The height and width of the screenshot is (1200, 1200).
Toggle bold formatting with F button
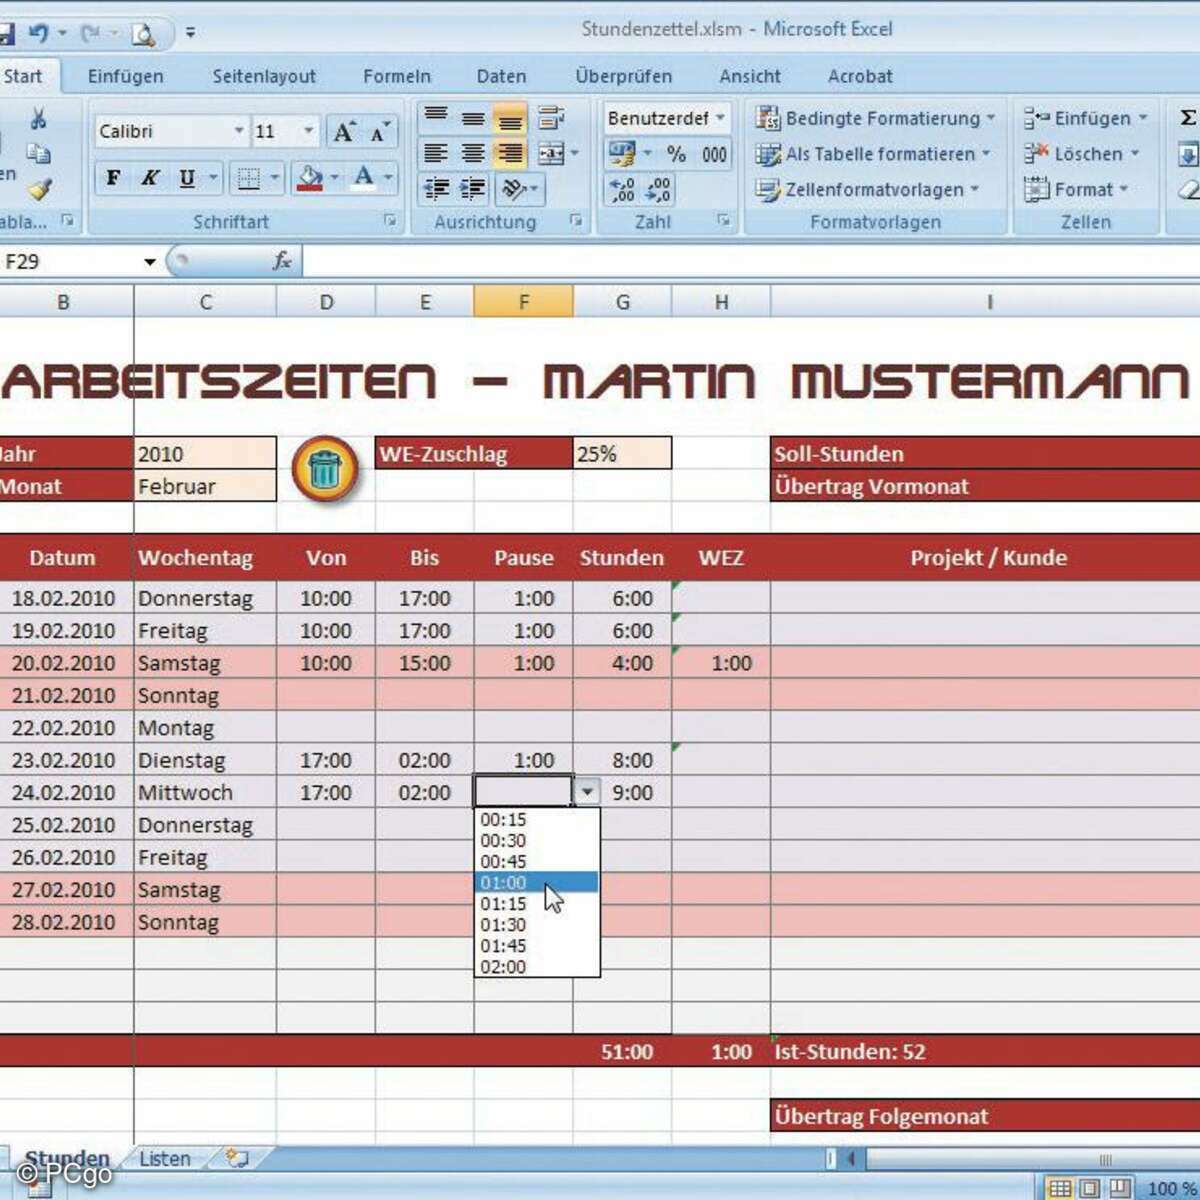coord(113,178)
